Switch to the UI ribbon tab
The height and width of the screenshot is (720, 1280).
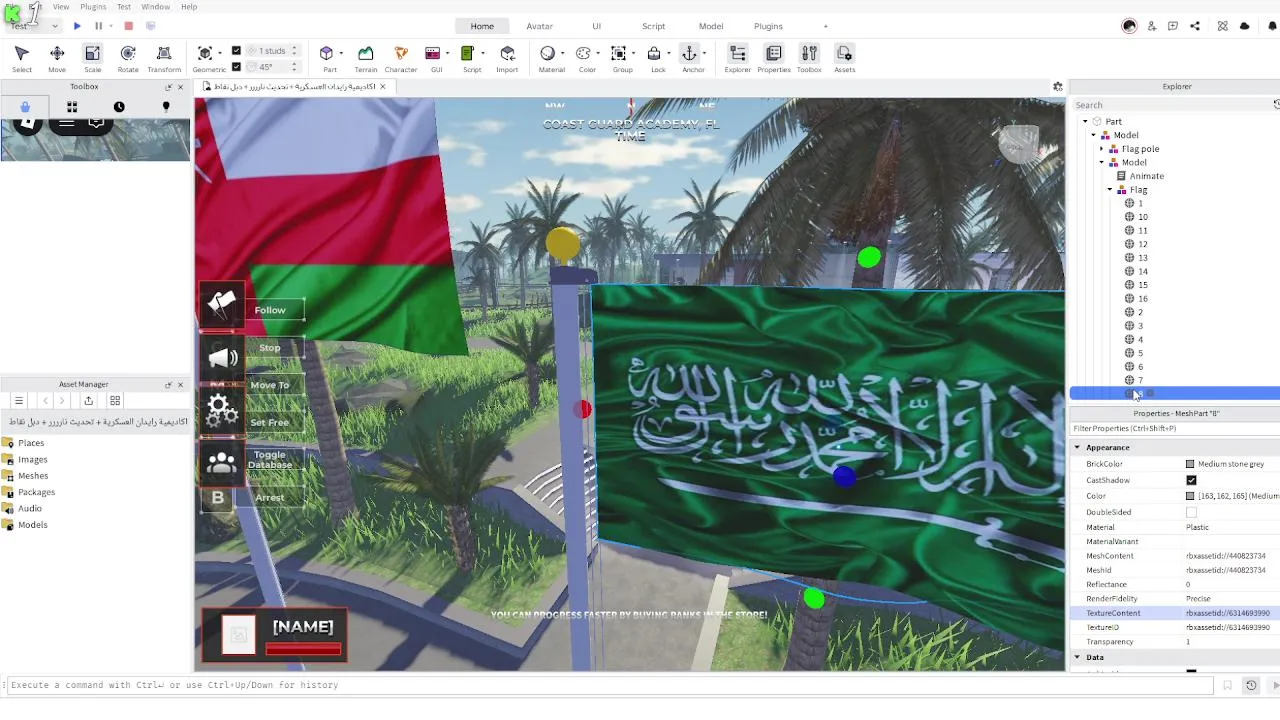coord(596,26)
